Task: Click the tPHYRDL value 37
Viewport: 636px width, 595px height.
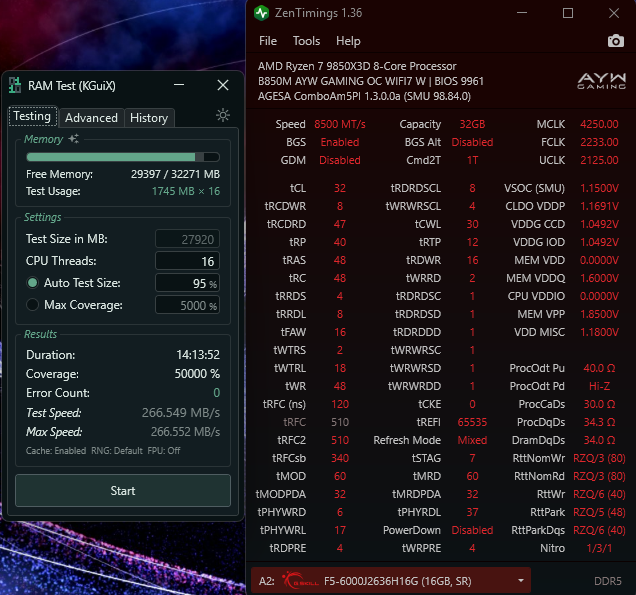Action: click(472, 512)
